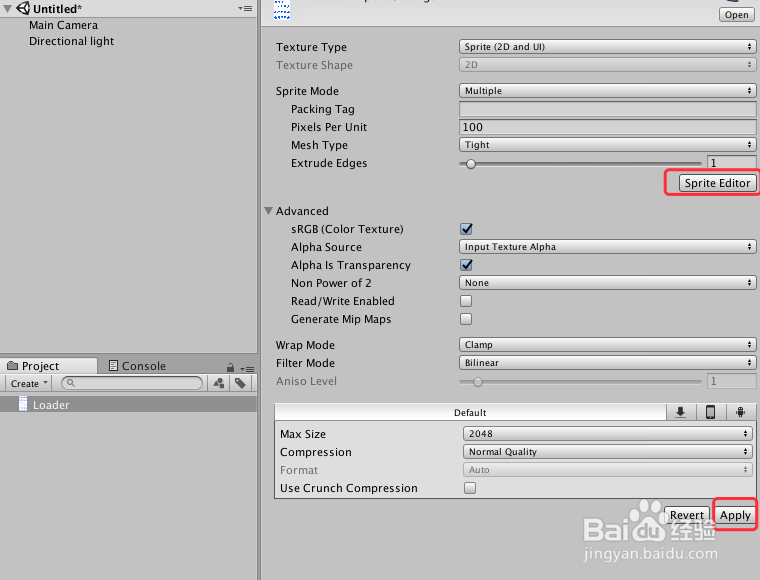Select the standalone download platform tab
The width and height of the screenshot is (760, 580).
pos(681,412)
